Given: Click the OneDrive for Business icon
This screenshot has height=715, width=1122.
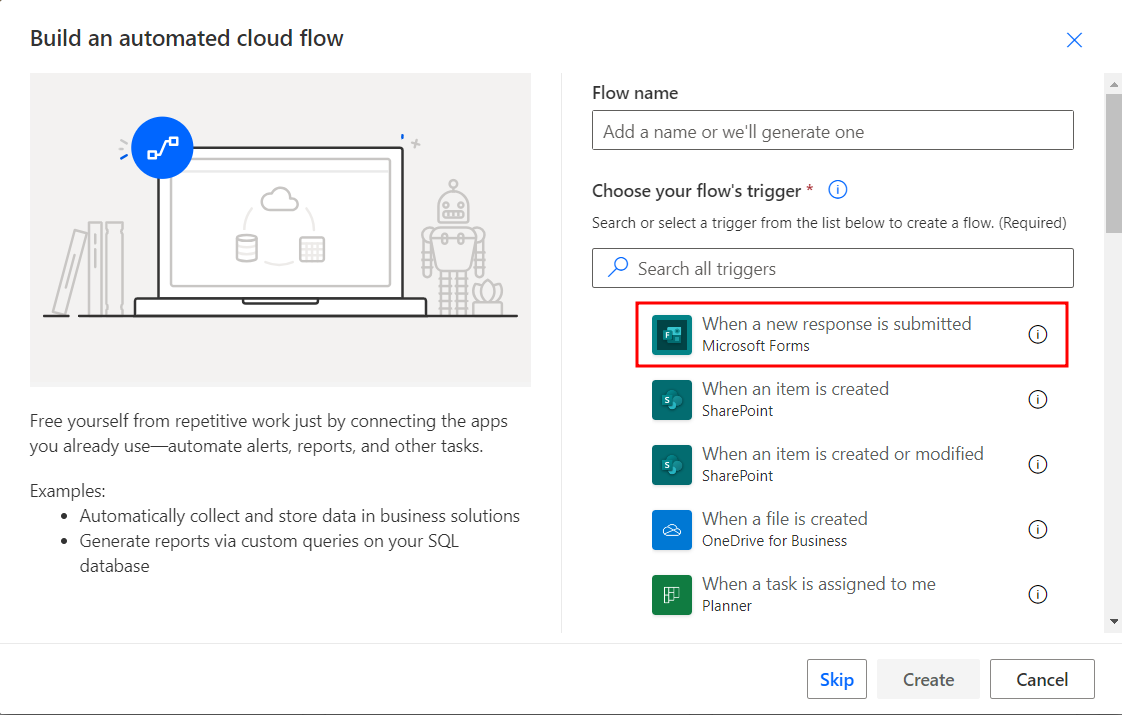Looking at the screenshot, I should 671,530.
